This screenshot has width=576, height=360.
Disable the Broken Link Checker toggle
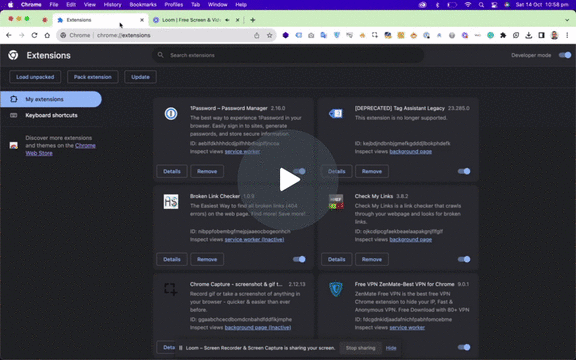click(299, 259)
